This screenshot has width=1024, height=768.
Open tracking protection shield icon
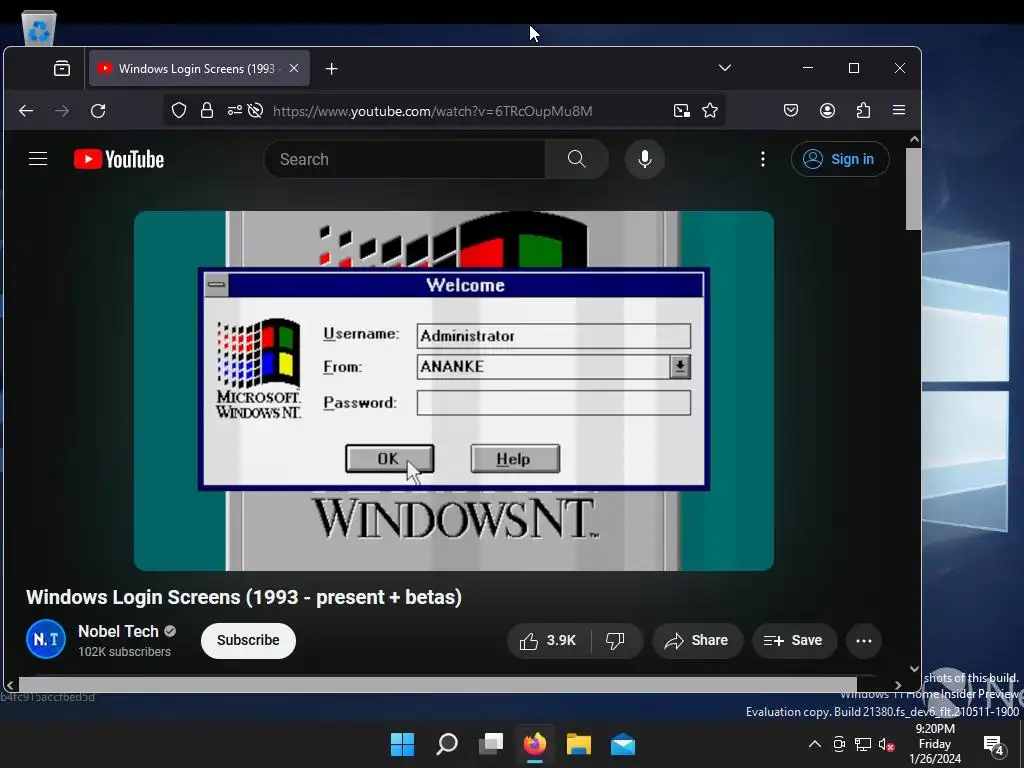click(x=179, y=111)
